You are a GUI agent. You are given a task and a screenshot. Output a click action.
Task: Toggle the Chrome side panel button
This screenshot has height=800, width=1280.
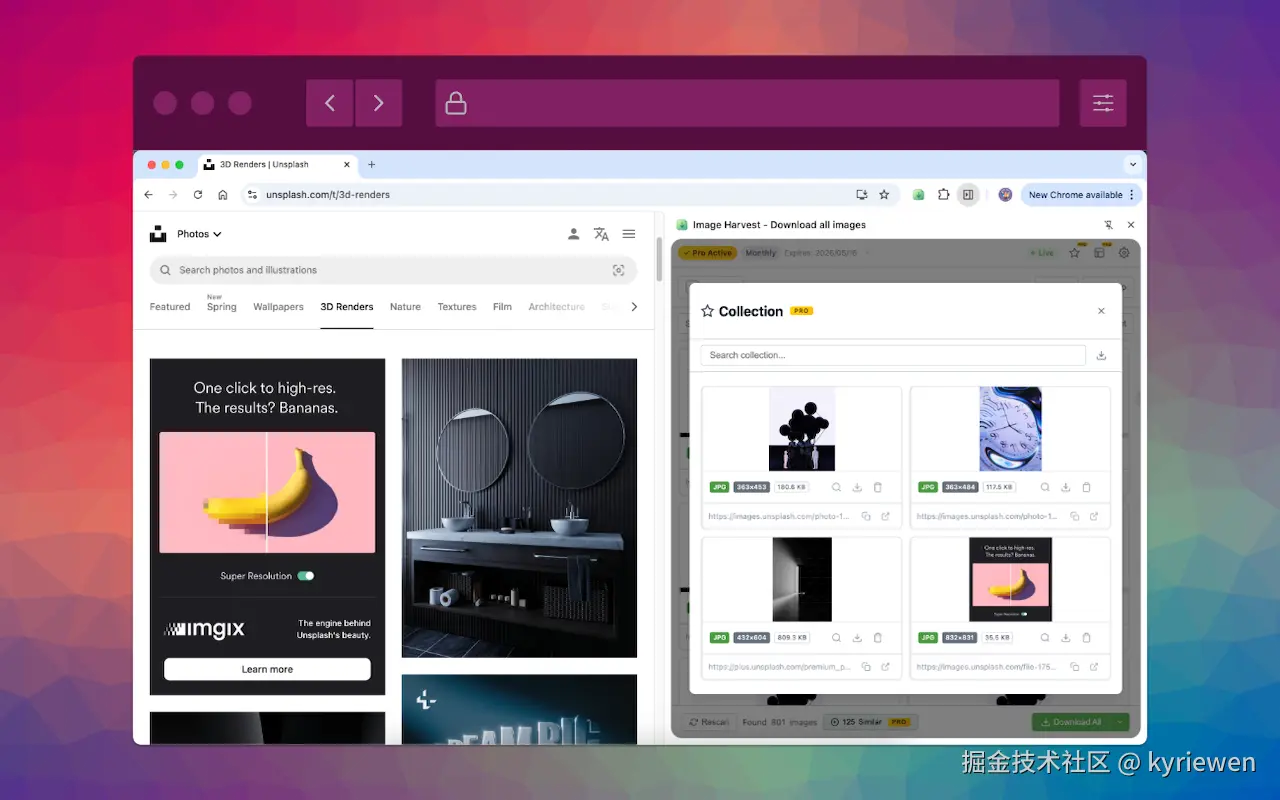click(967, 195)
